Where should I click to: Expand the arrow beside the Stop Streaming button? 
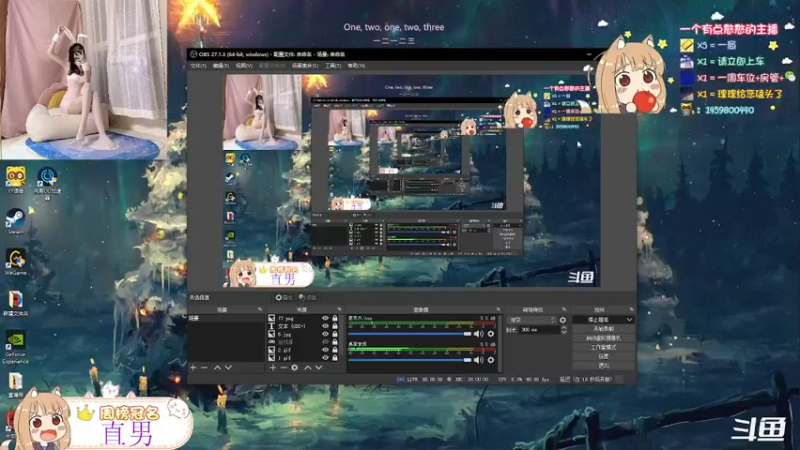(629, 319)
